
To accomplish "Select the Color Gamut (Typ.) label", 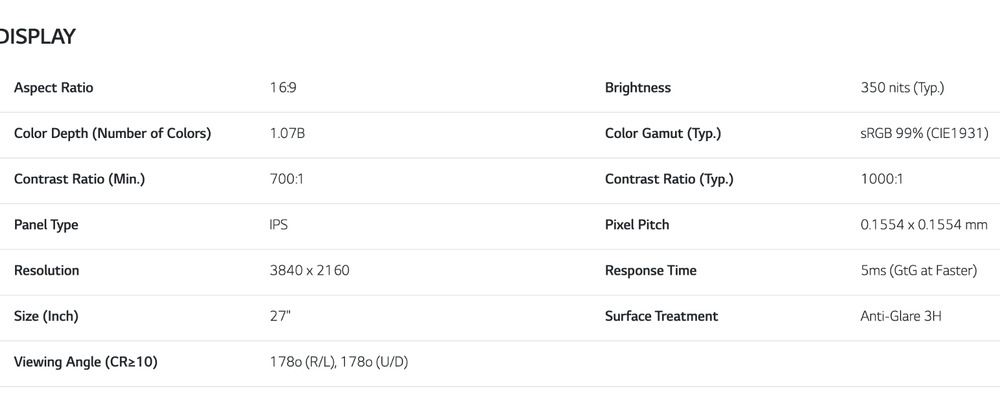I will tap(663, 134).
